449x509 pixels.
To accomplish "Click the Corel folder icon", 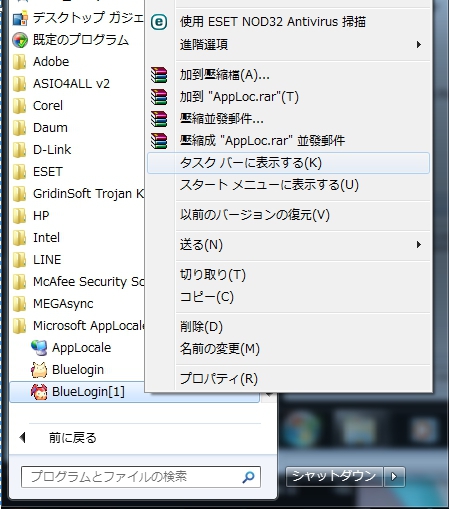I will [x=19, y=106].
